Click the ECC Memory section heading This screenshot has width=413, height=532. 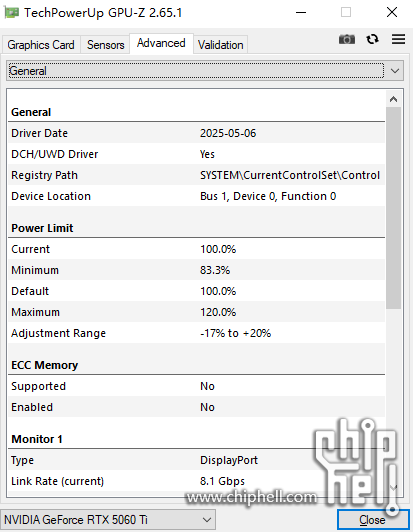pyautogui.click(x=44, y=365)
